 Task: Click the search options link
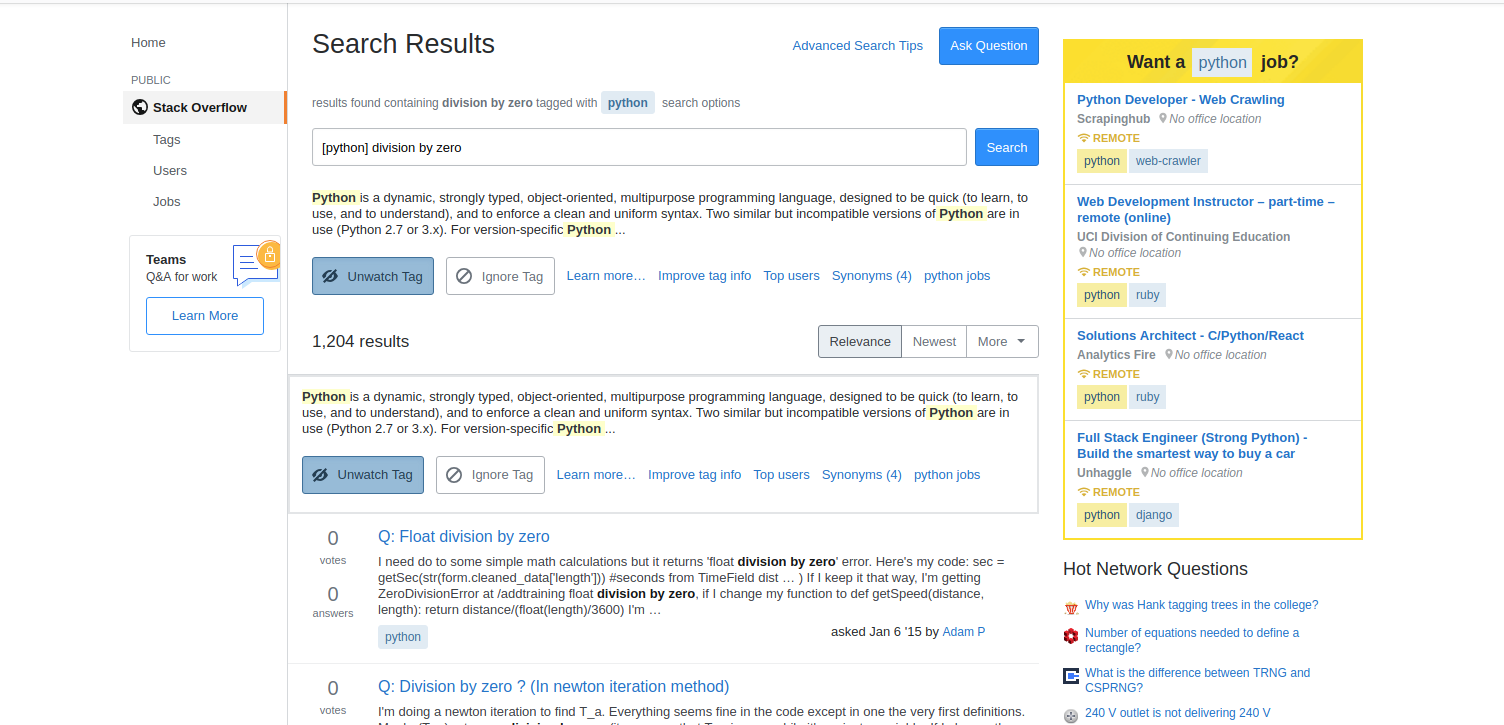point(701,103)
